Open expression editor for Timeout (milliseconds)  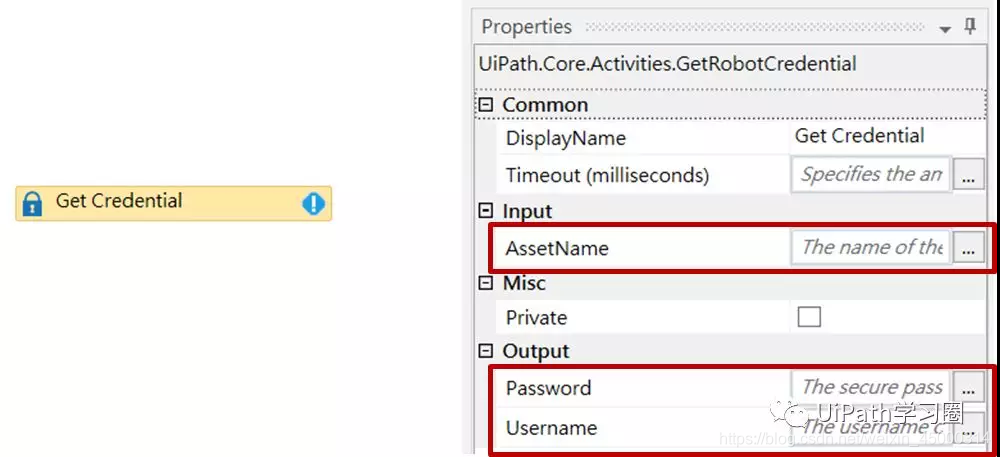[x=968, y=175]
